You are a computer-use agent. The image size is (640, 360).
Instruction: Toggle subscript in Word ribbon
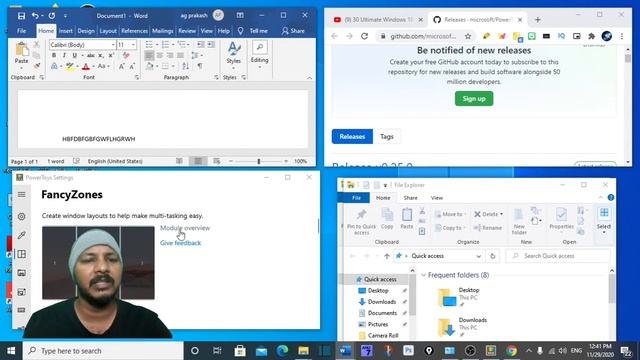pos(101,56)
